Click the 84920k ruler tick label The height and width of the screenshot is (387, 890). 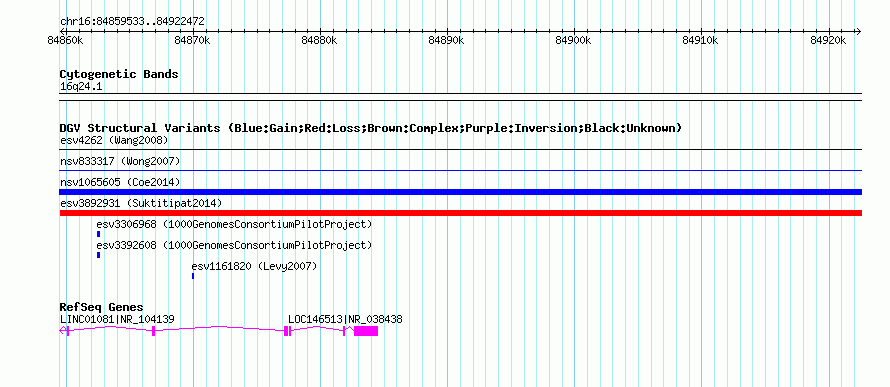tap(829, 40)
